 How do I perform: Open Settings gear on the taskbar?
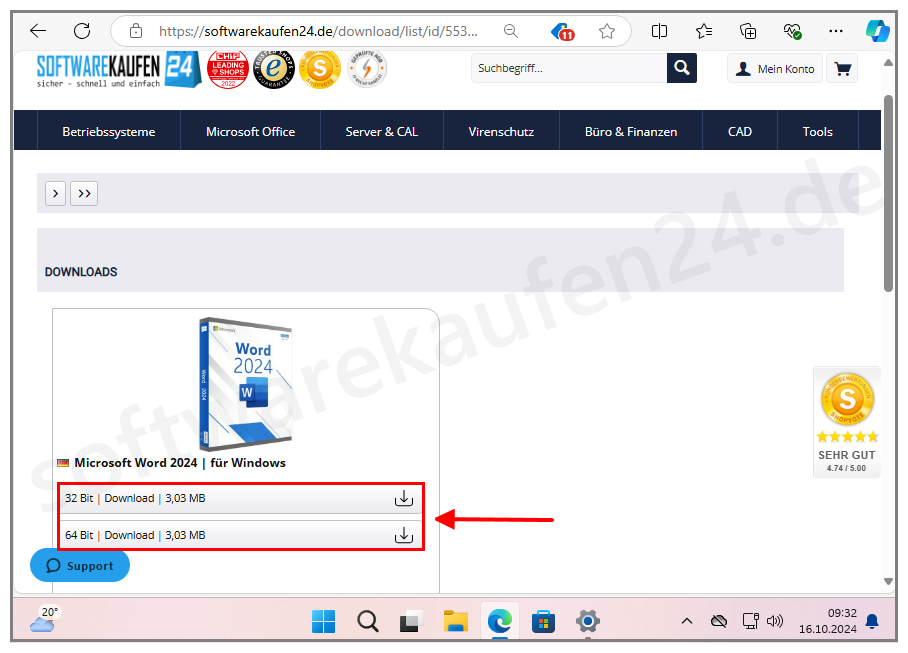[x=588, y=622]
